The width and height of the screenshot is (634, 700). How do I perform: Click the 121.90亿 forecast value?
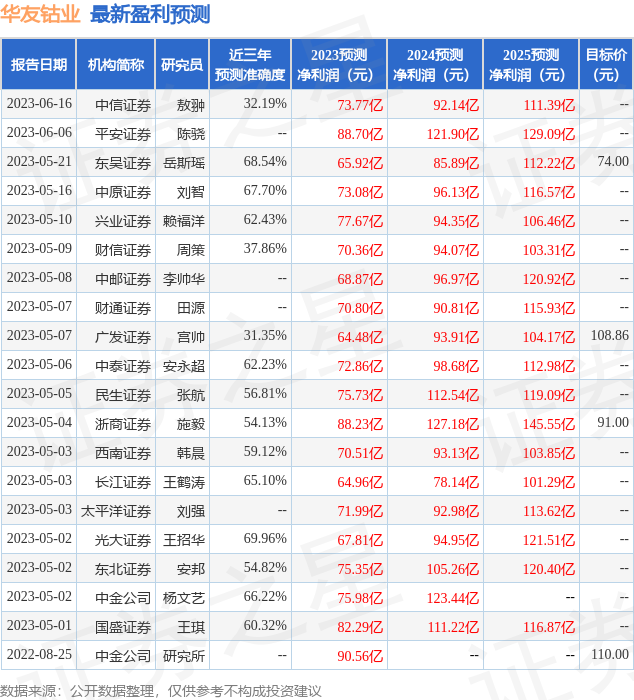pyautogui.click(x=453, y=134)
